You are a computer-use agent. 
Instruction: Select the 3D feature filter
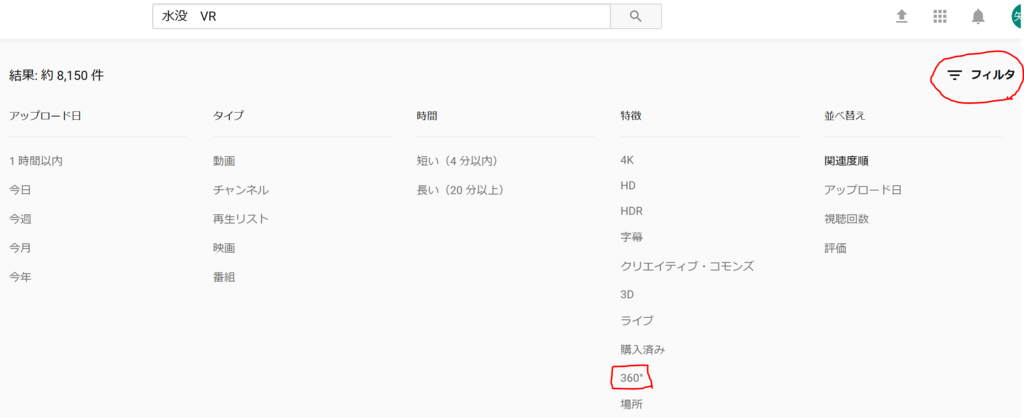point(627,295)
